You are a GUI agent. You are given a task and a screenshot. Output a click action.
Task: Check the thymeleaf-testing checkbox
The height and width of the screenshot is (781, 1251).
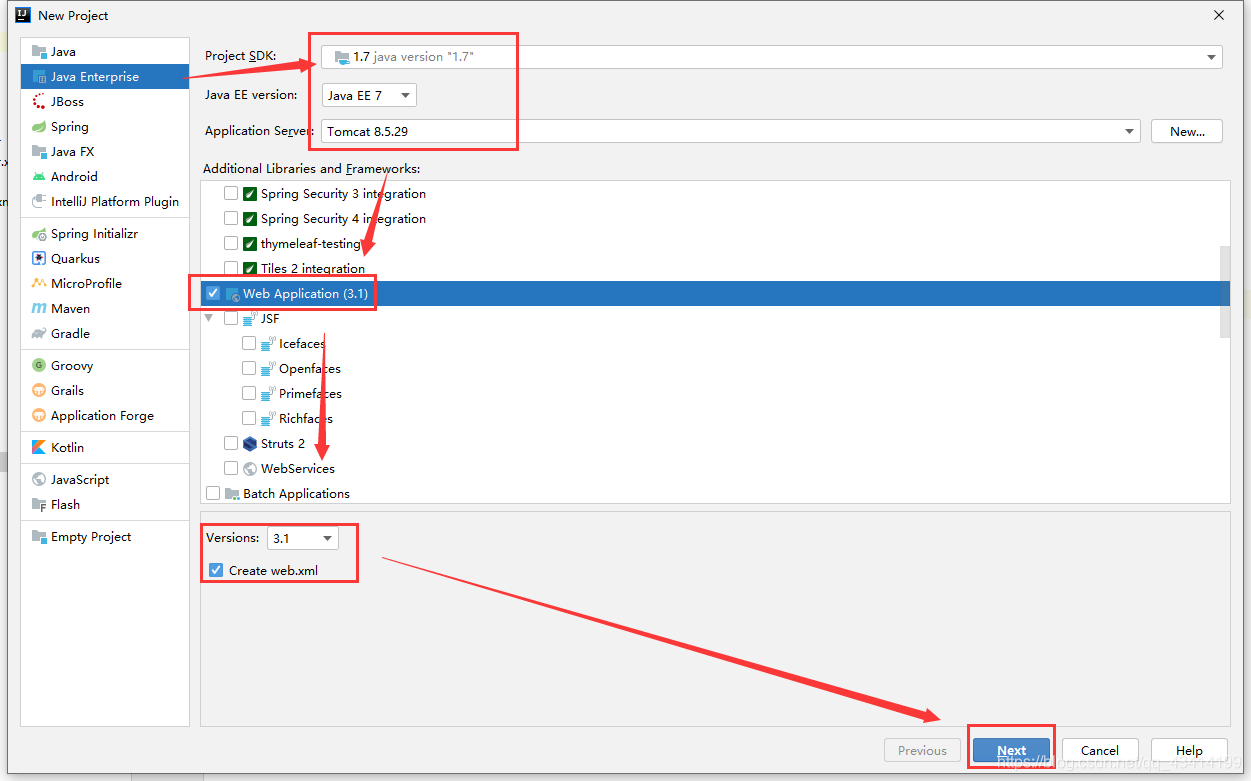click(x=231, y=243)
